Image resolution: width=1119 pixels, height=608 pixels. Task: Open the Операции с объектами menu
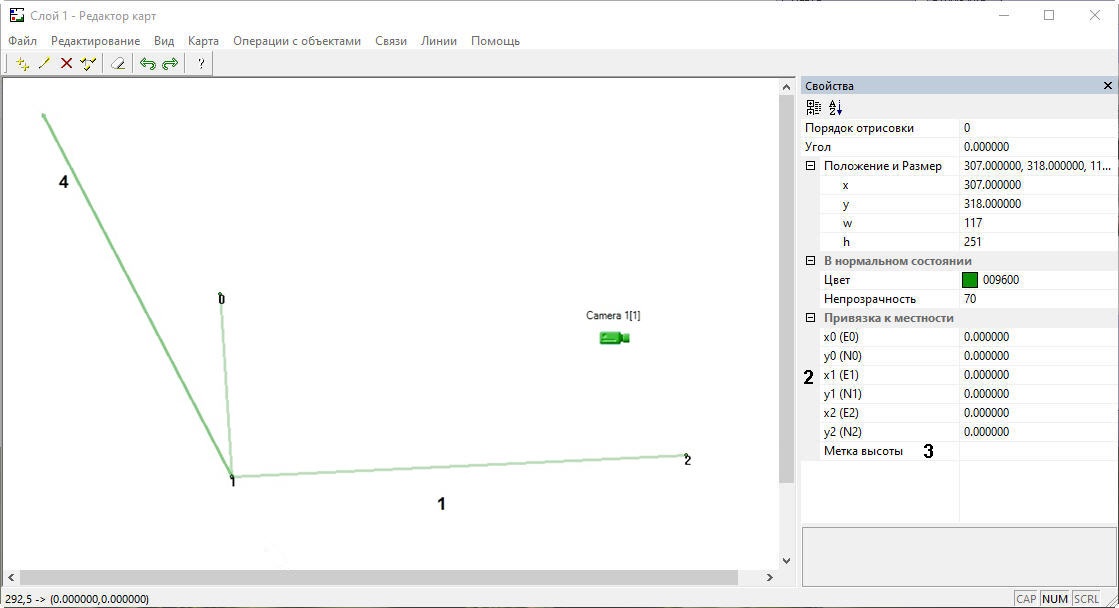tap(297, 41)
